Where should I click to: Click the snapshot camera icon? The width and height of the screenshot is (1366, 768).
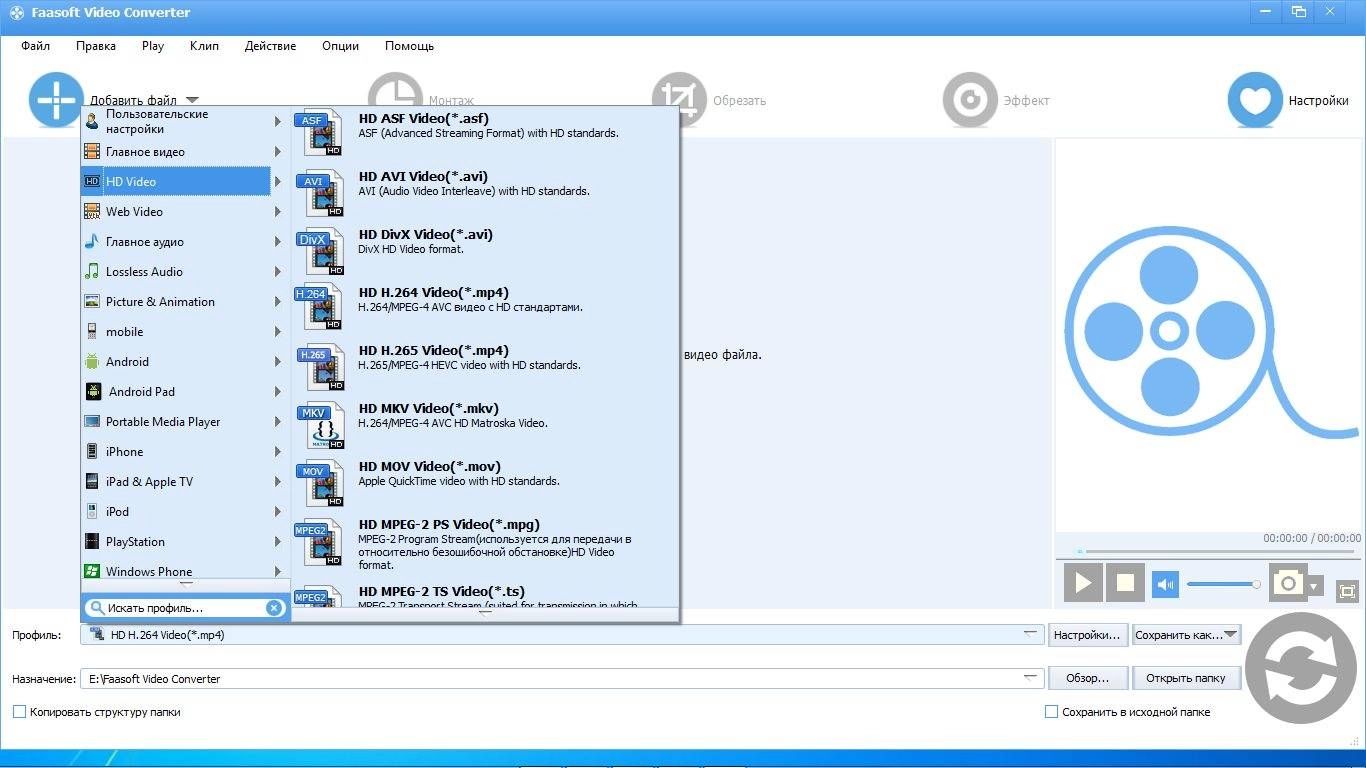pyautogui.click(x=1287, y=583)
